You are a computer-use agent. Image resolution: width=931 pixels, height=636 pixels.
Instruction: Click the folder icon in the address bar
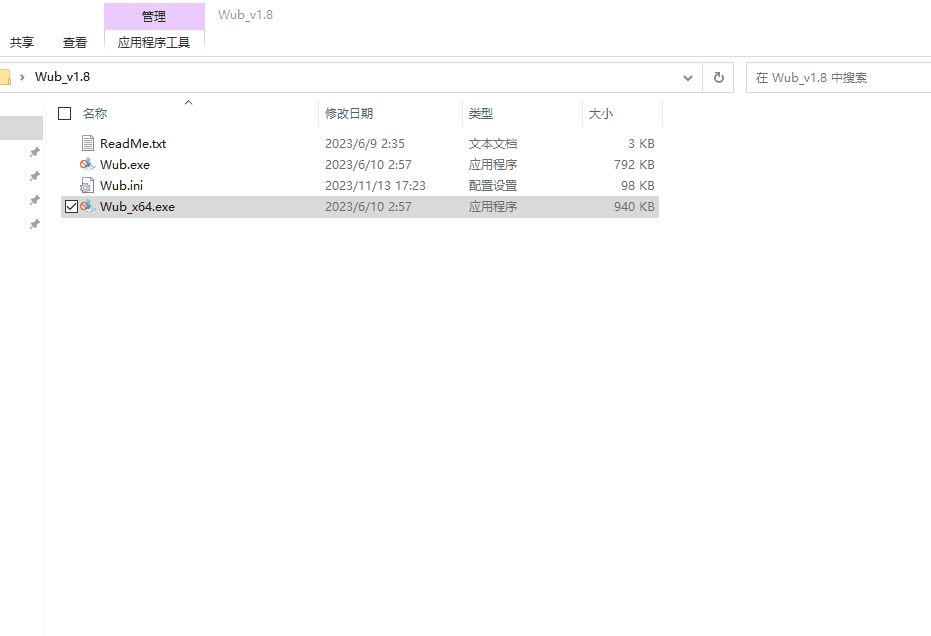pos(5,78)
